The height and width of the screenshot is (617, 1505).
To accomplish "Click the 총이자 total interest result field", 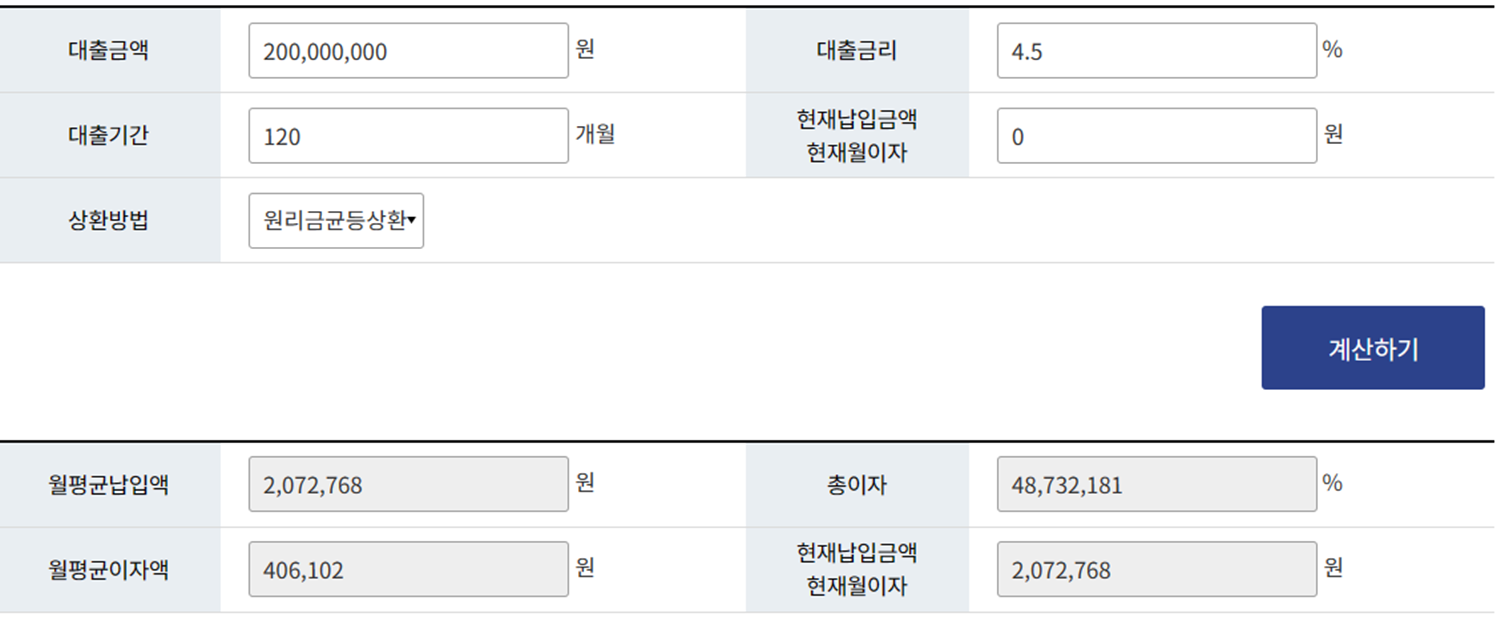I will coord(1155,484).
